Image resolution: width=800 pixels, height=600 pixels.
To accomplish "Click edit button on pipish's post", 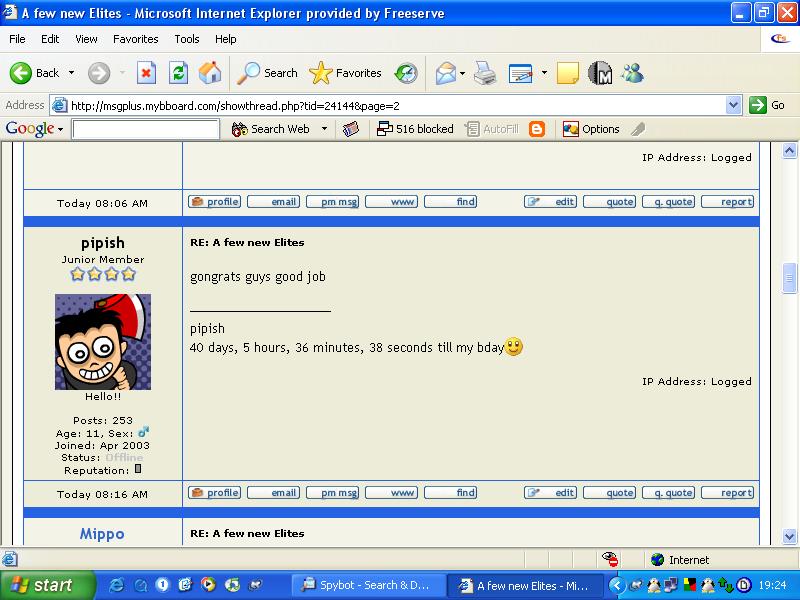I will 551,493.
